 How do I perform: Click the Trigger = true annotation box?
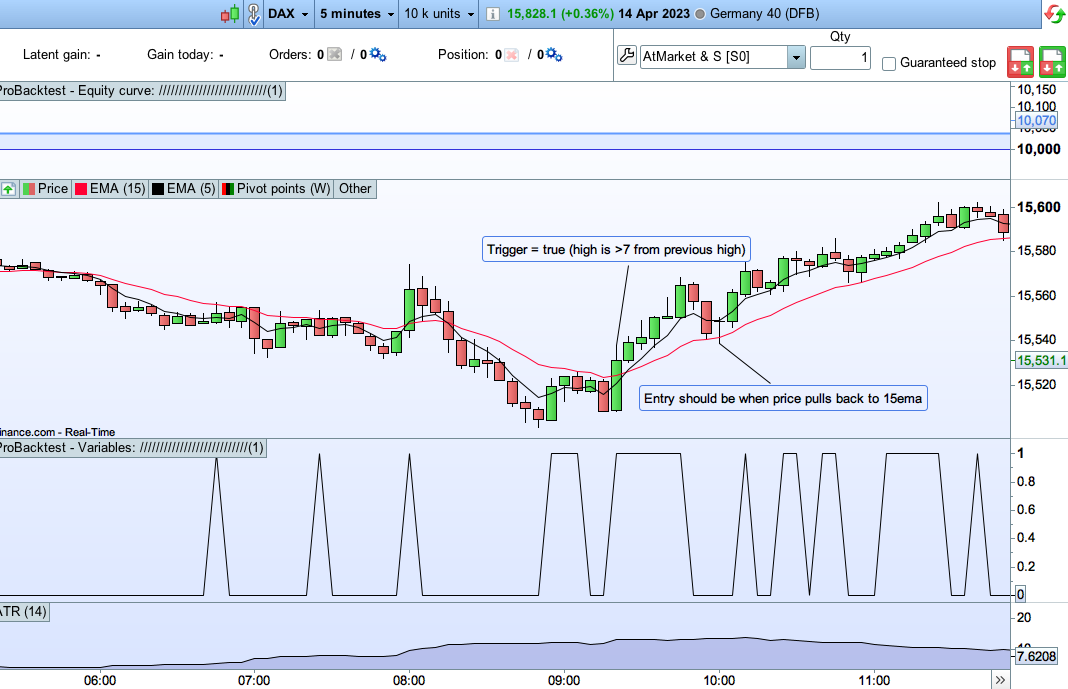616,249
